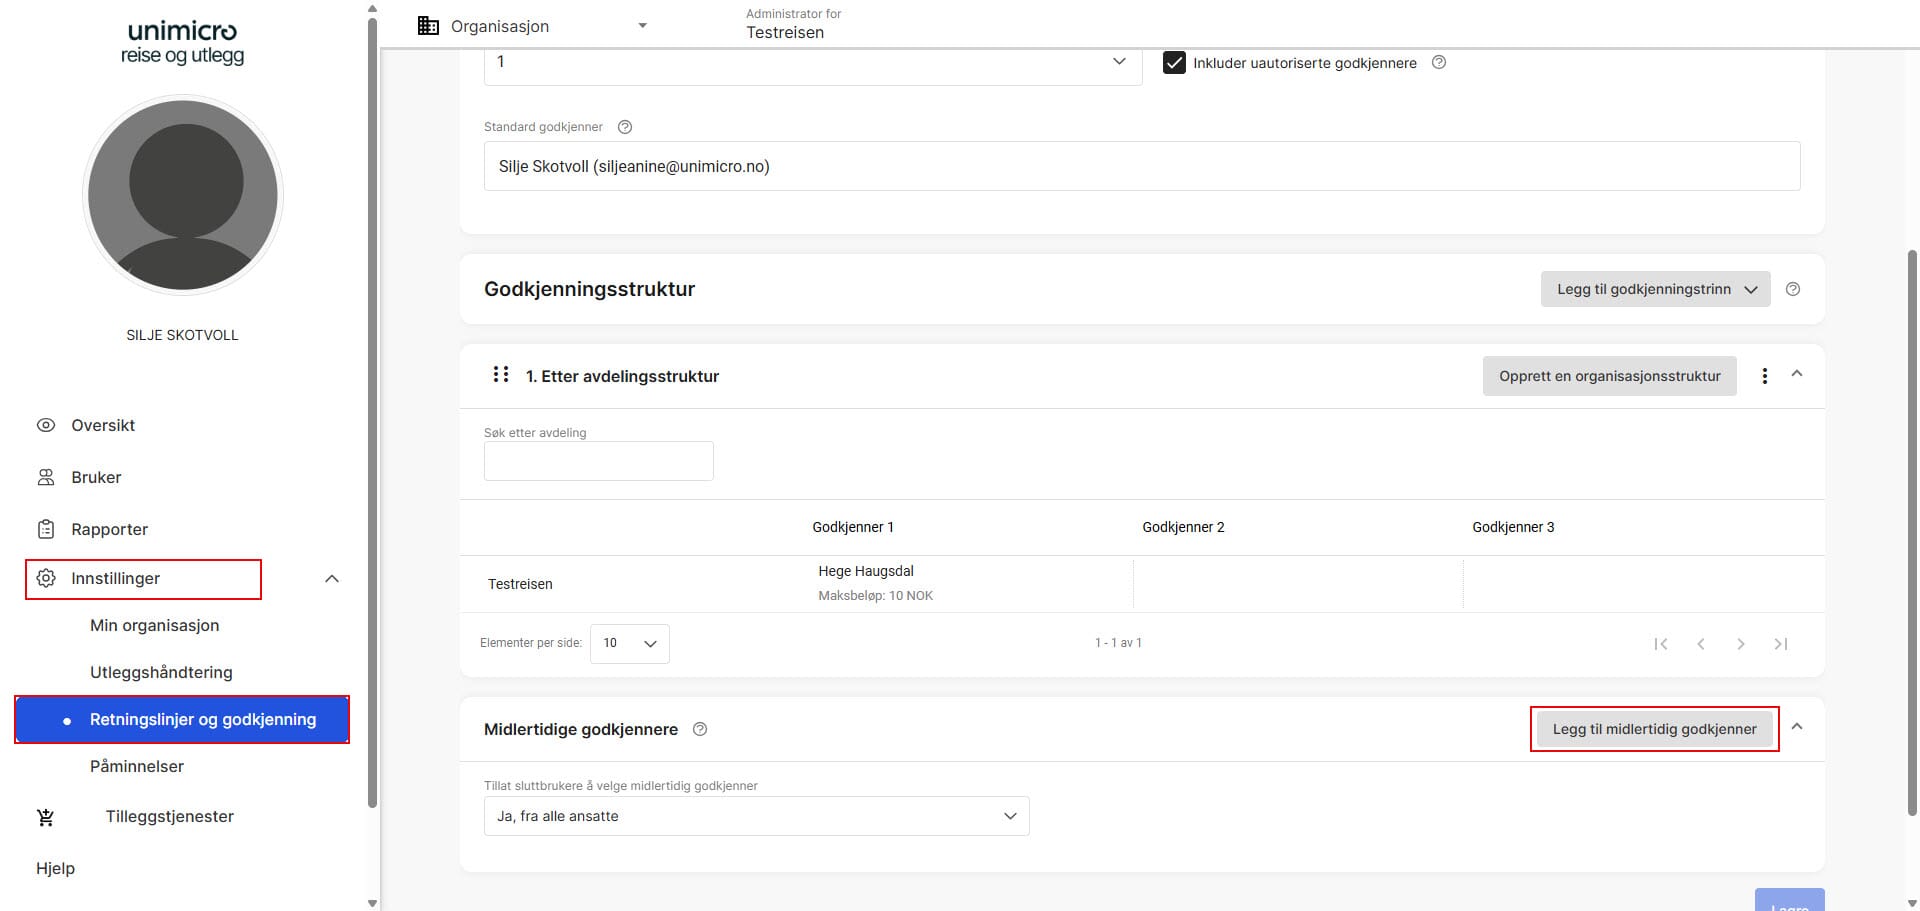
Task: Click the user profile avatar picture
Action: tap(183, 195)
